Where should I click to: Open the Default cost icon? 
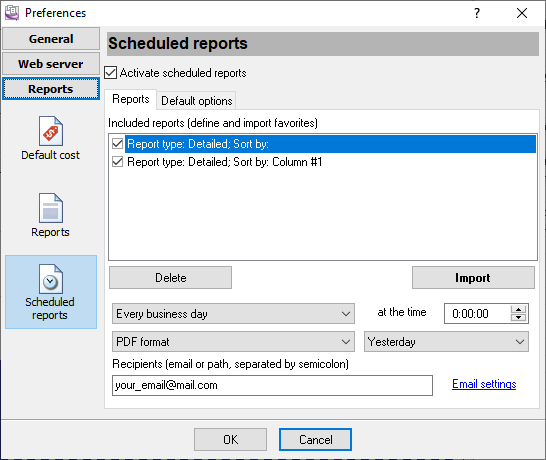pyautogui.click(x=51, y=131)
